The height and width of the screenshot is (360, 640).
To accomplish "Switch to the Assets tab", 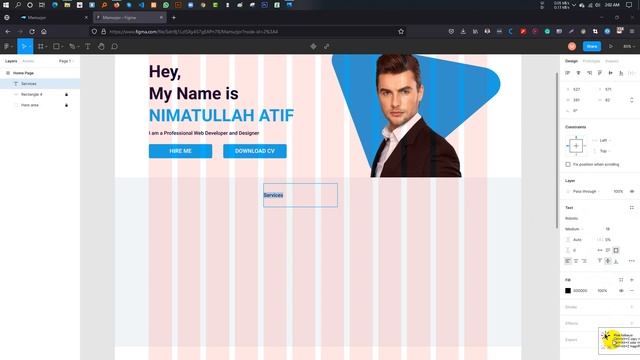I will pos(28,61).
